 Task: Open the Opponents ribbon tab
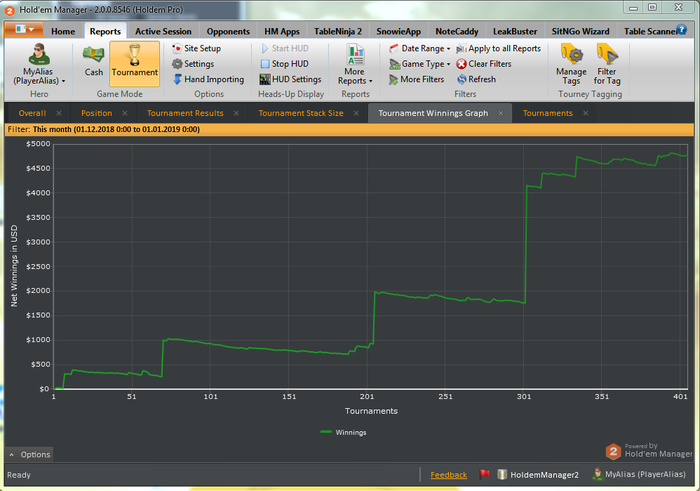pyautogui.click(x=228, y=31)
